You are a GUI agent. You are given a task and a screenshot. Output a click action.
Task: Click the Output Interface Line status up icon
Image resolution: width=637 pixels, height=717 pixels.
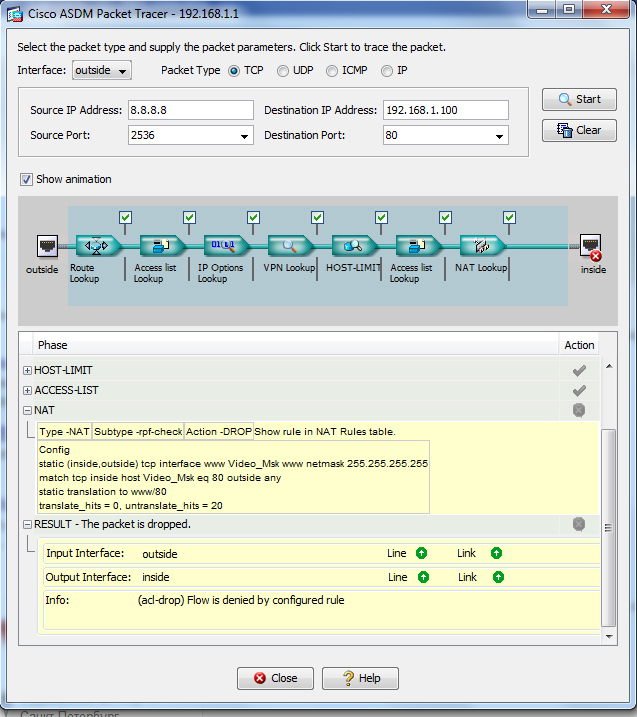(x=423, y=577)
